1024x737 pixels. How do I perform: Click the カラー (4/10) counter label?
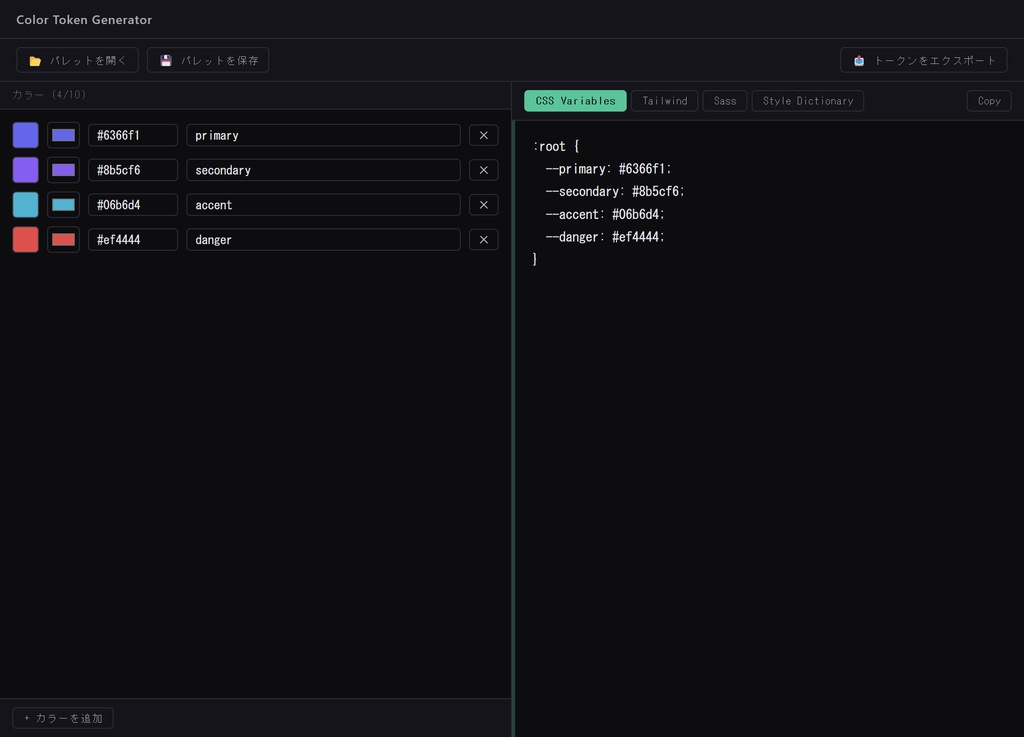point(49,95)
